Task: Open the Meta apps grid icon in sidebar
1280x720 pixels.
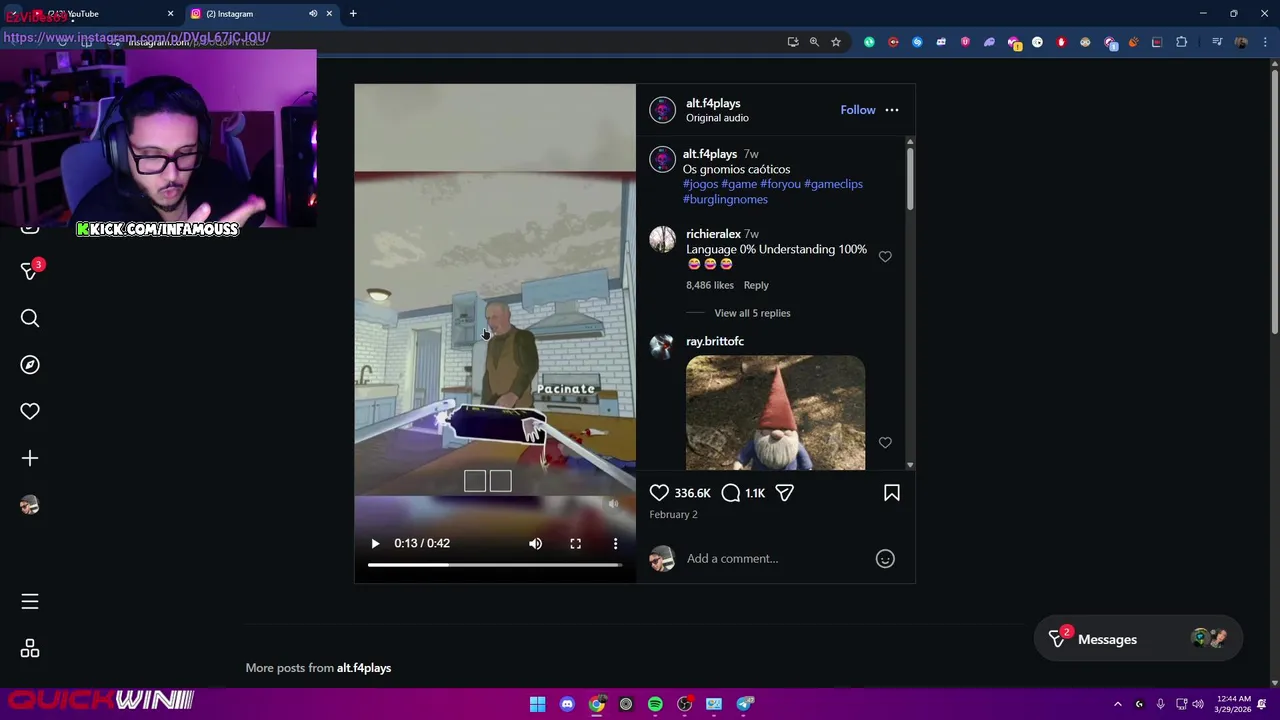Action: [x=30, y=649]
